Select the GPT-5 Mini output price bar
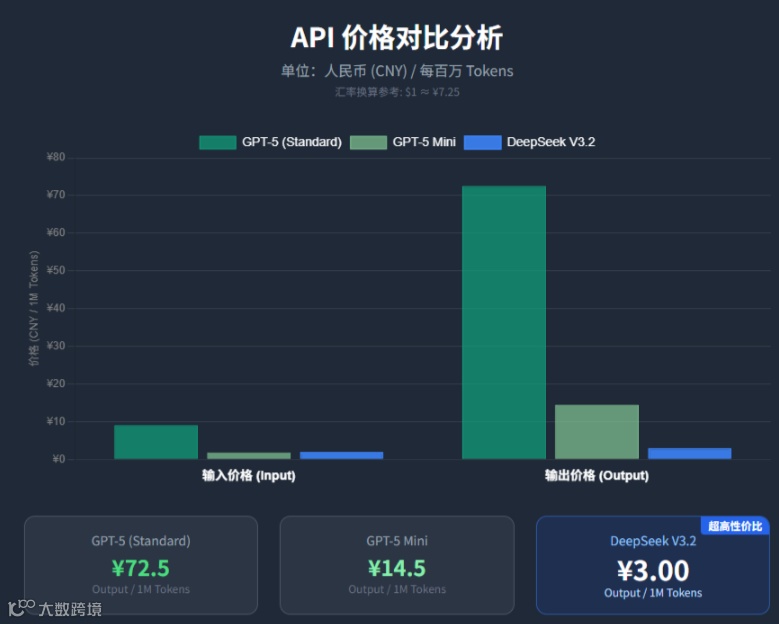This screenshot has height=624, width=779. click(597, 432)
